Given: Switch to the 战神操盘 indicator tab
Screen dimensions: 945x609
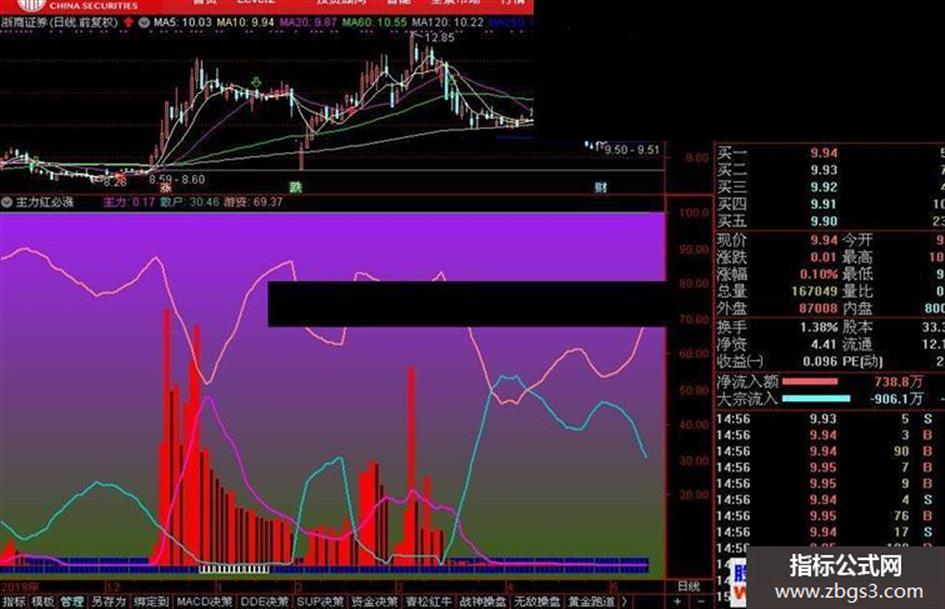Looking at the screenshot, I should coord(483,601).
